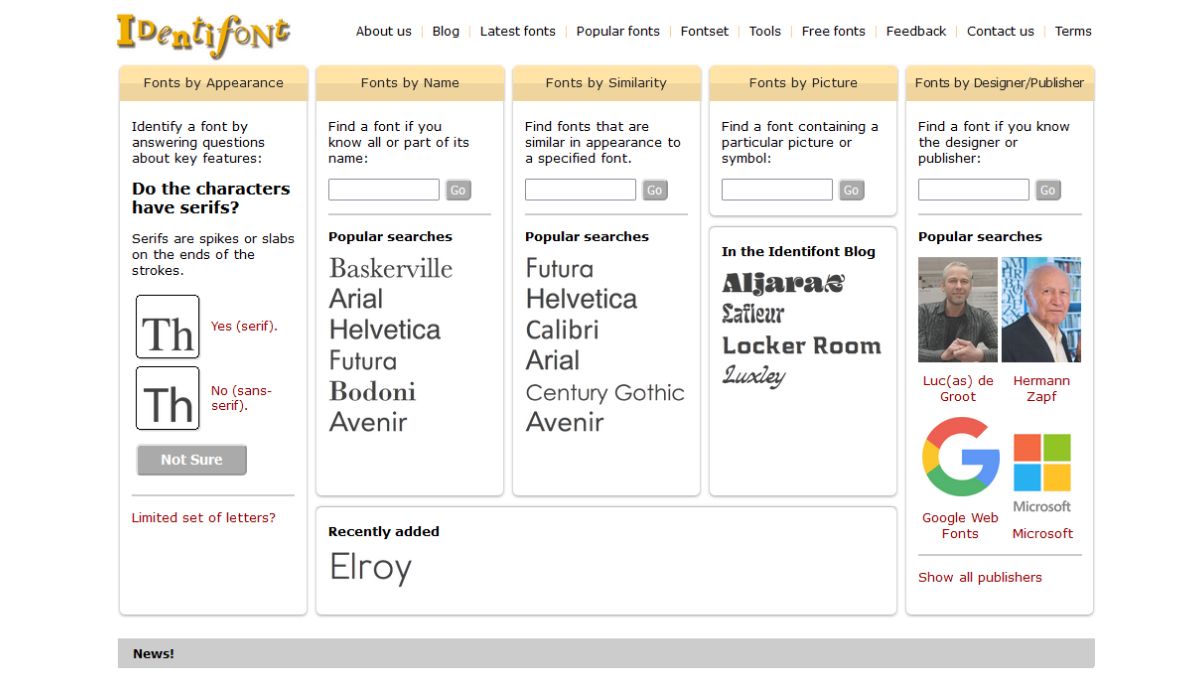
Task: Click the Identifont logo
Action: click(203, 33)
